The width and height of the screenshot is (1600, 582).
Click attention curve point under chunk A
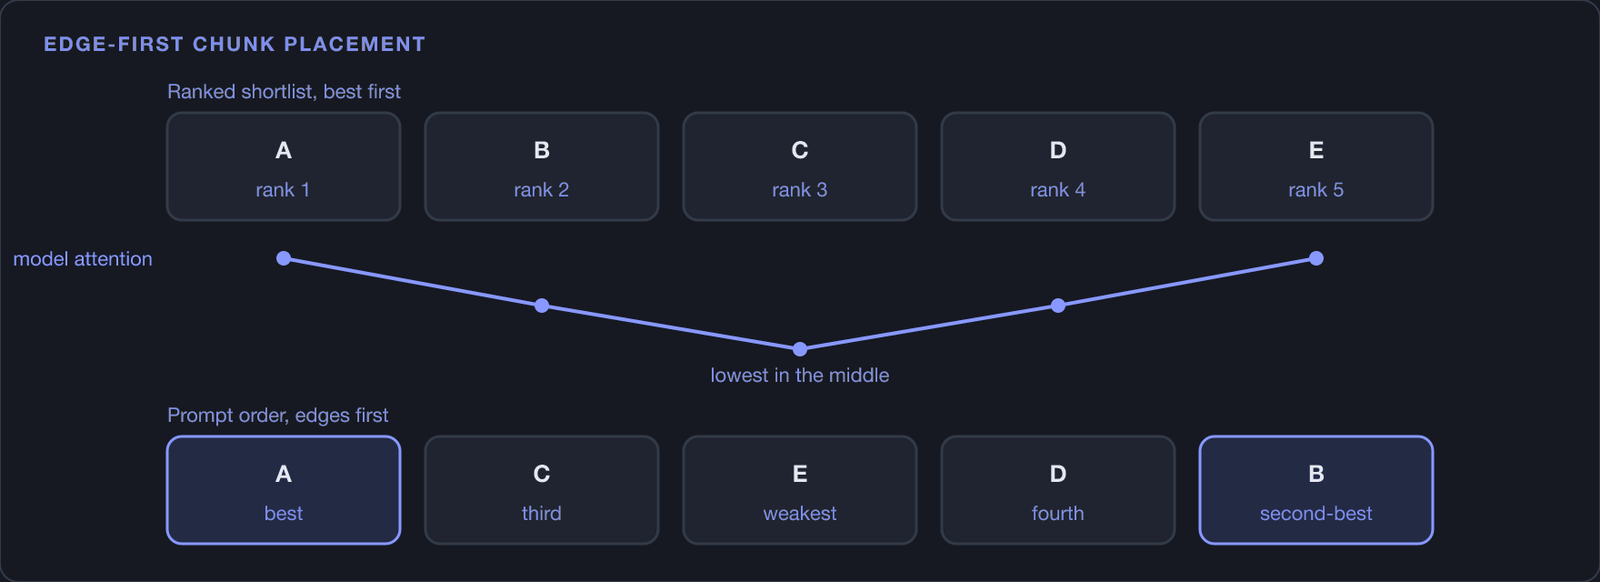(x=284, y=258)
